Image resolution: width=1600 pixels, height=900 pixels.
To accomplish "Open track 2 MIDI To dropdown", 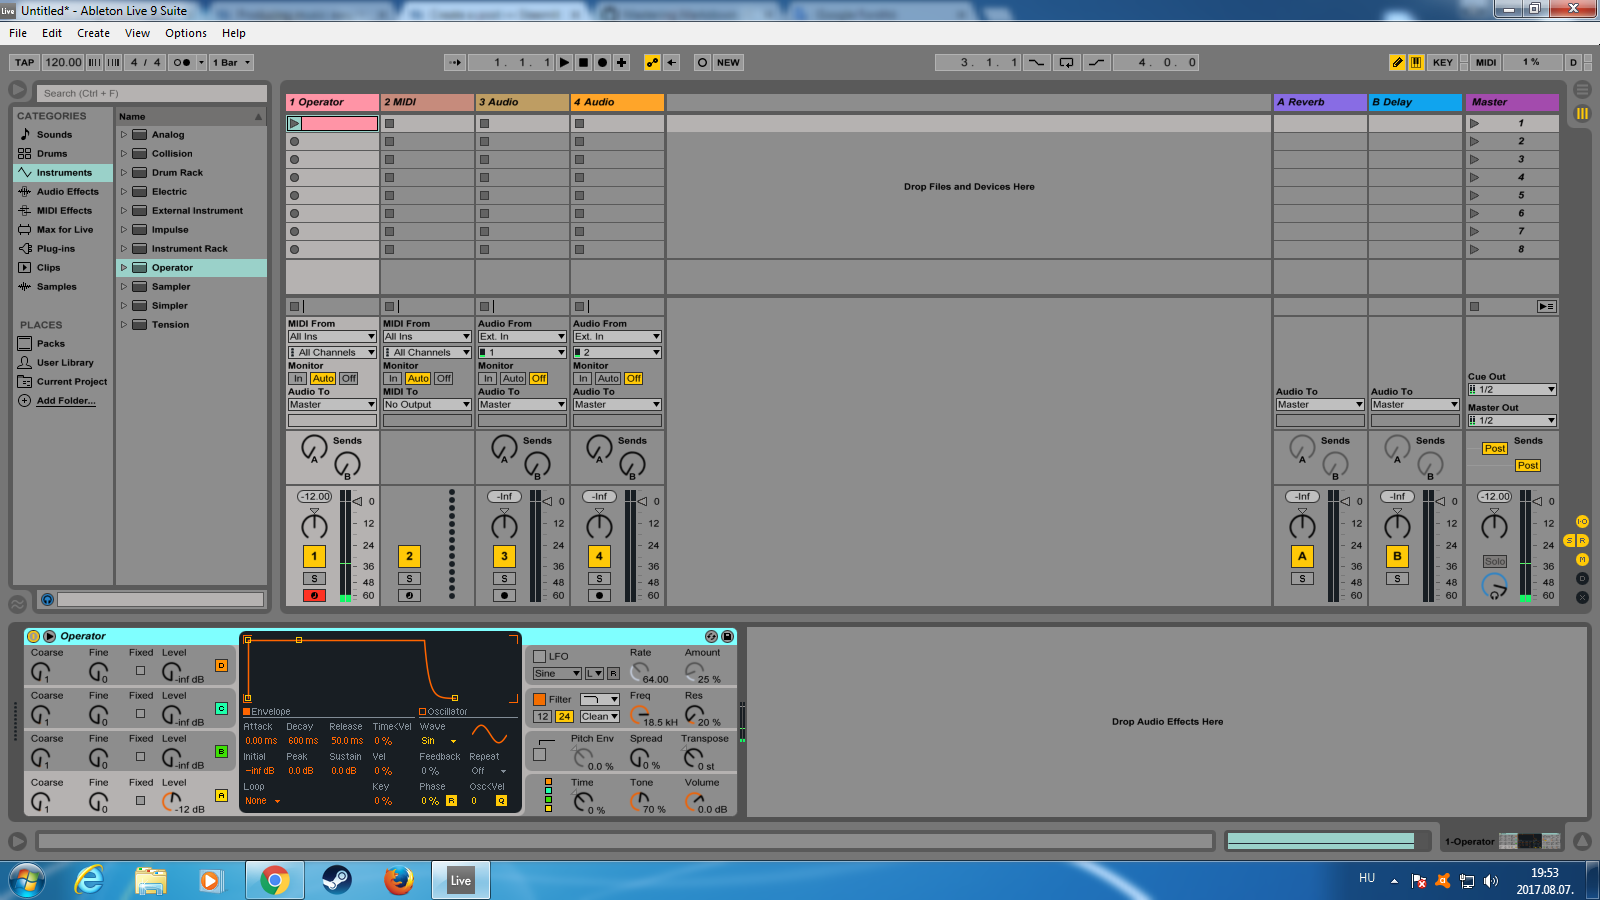I will (427, 404).
